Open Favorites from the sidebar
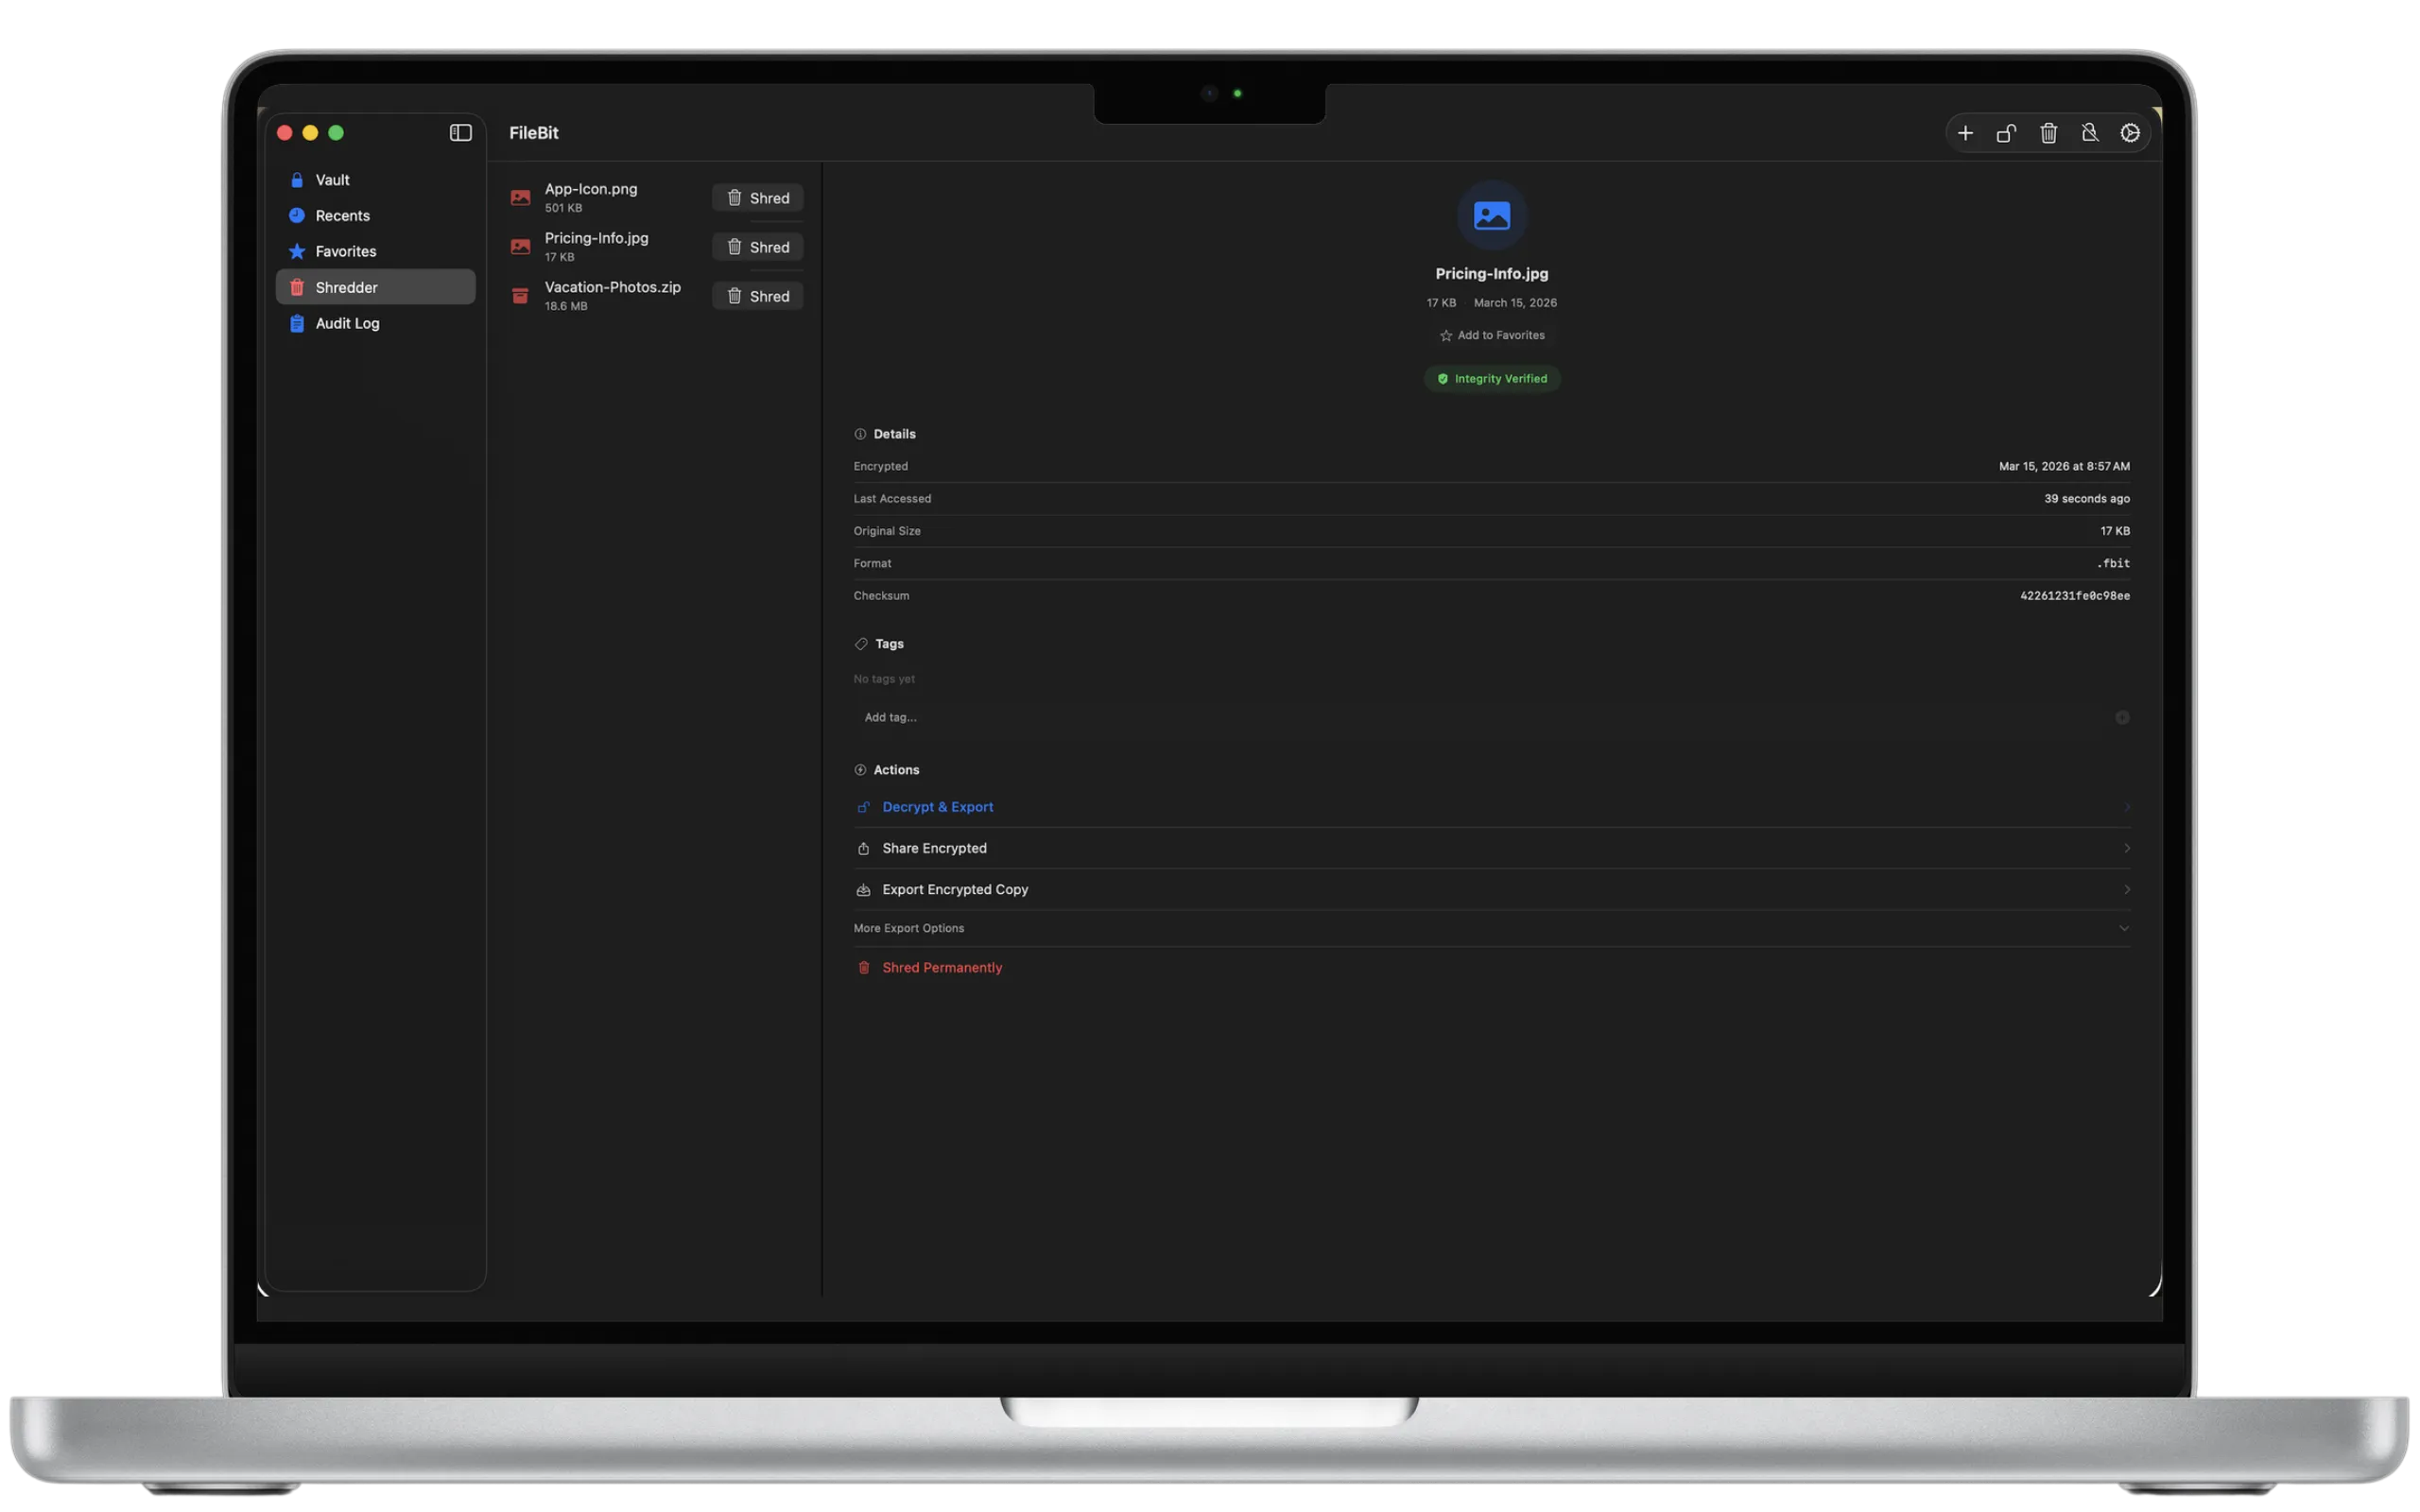The height and width of the screenshot is (1512, 2420). [x=345, y=251]
